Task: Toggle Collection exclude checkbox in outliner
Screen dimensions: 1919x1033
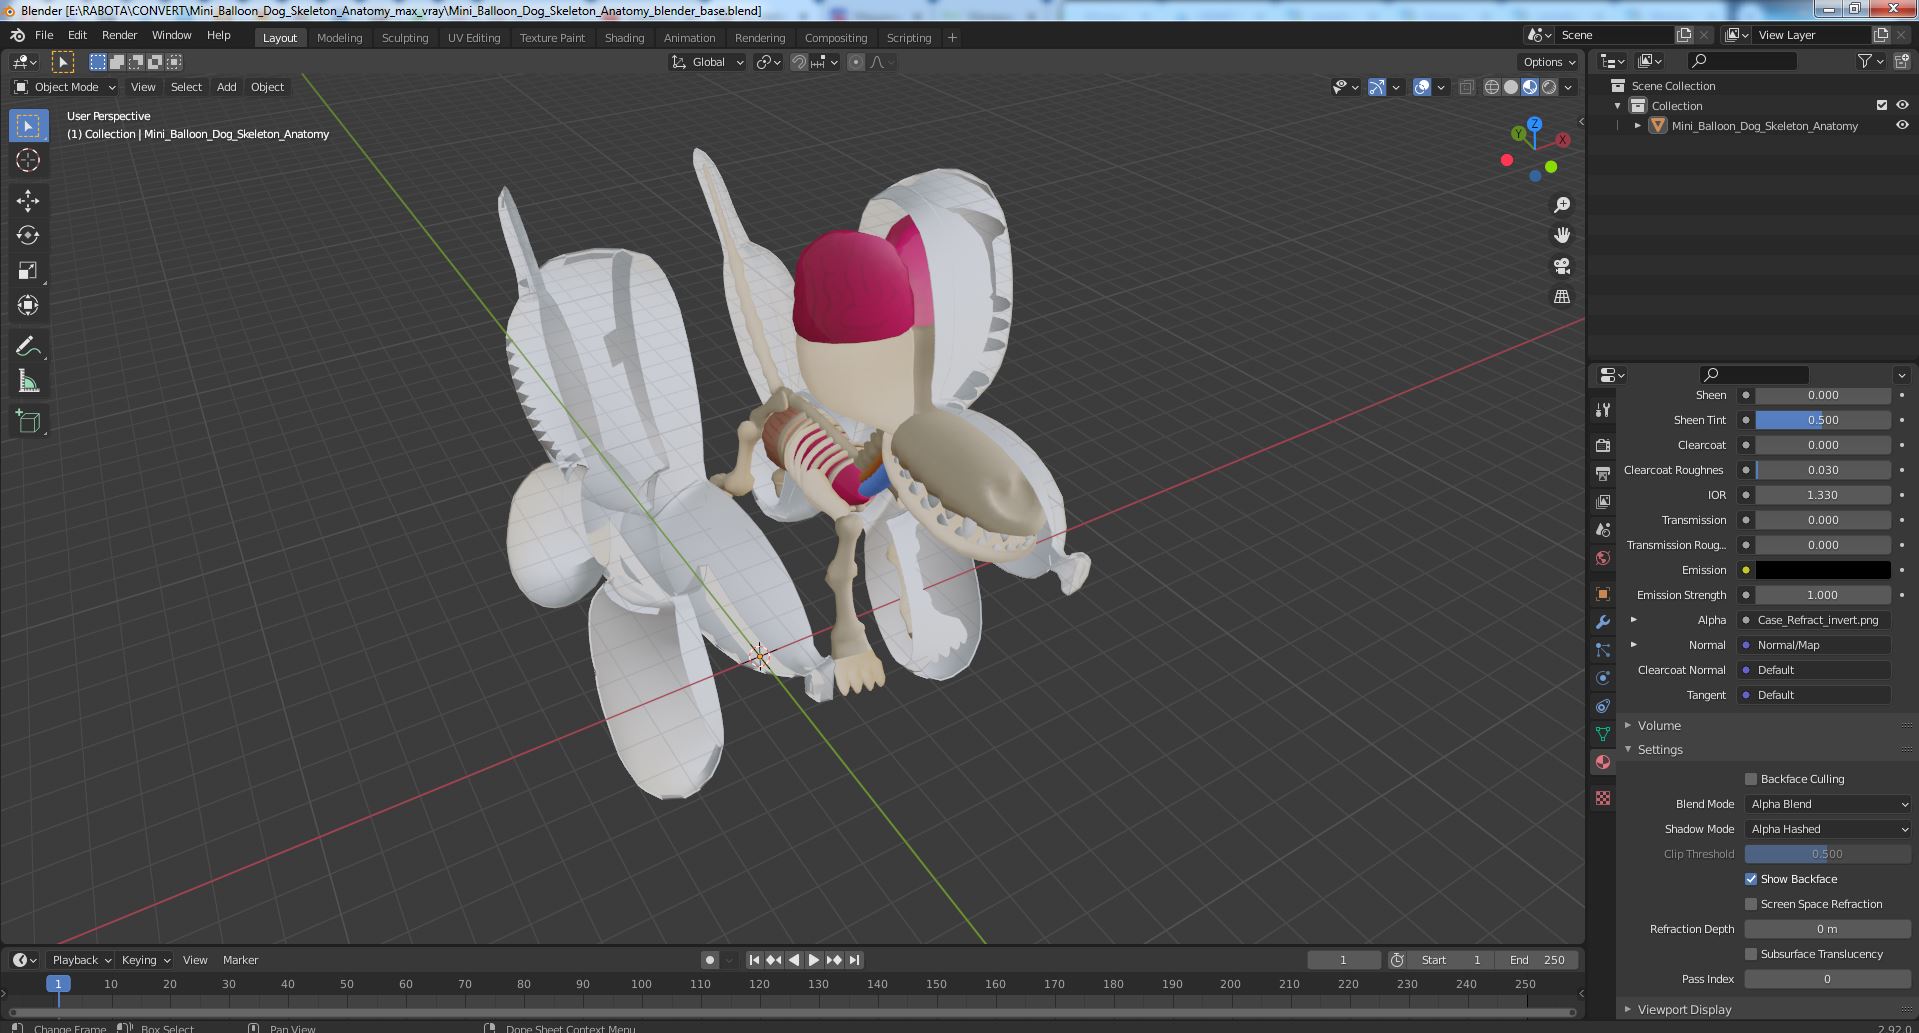Action: tap(1882, 105)
